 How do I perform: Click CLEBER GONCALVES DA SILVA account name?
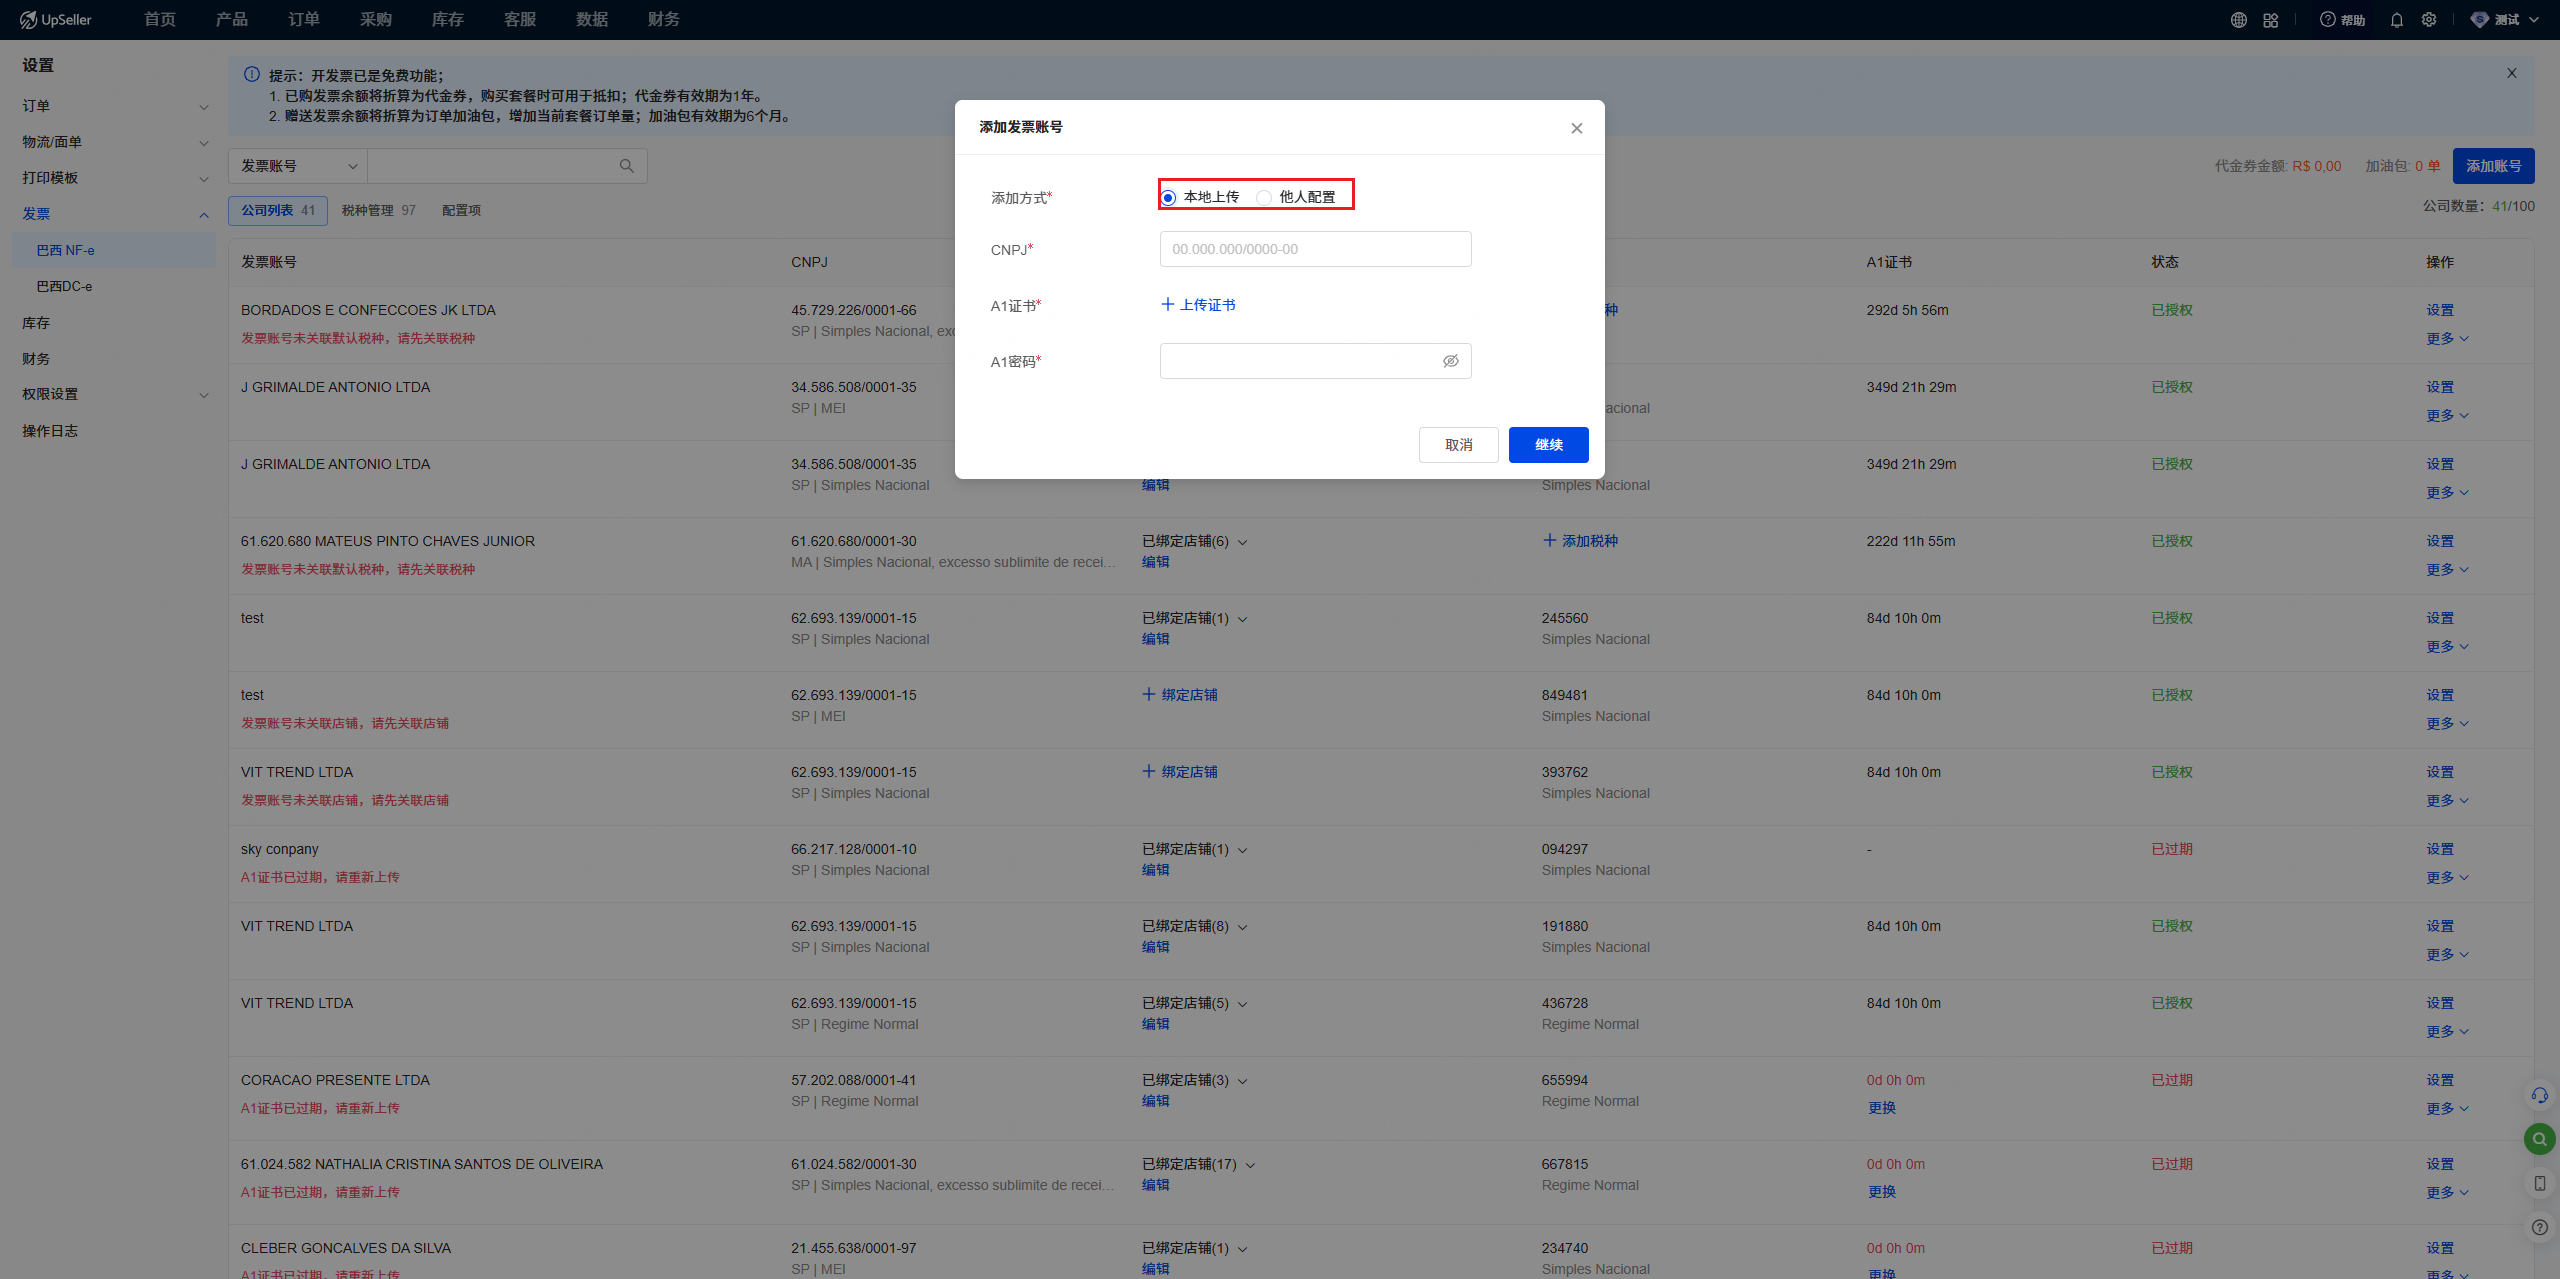(x=346, y=1248)
